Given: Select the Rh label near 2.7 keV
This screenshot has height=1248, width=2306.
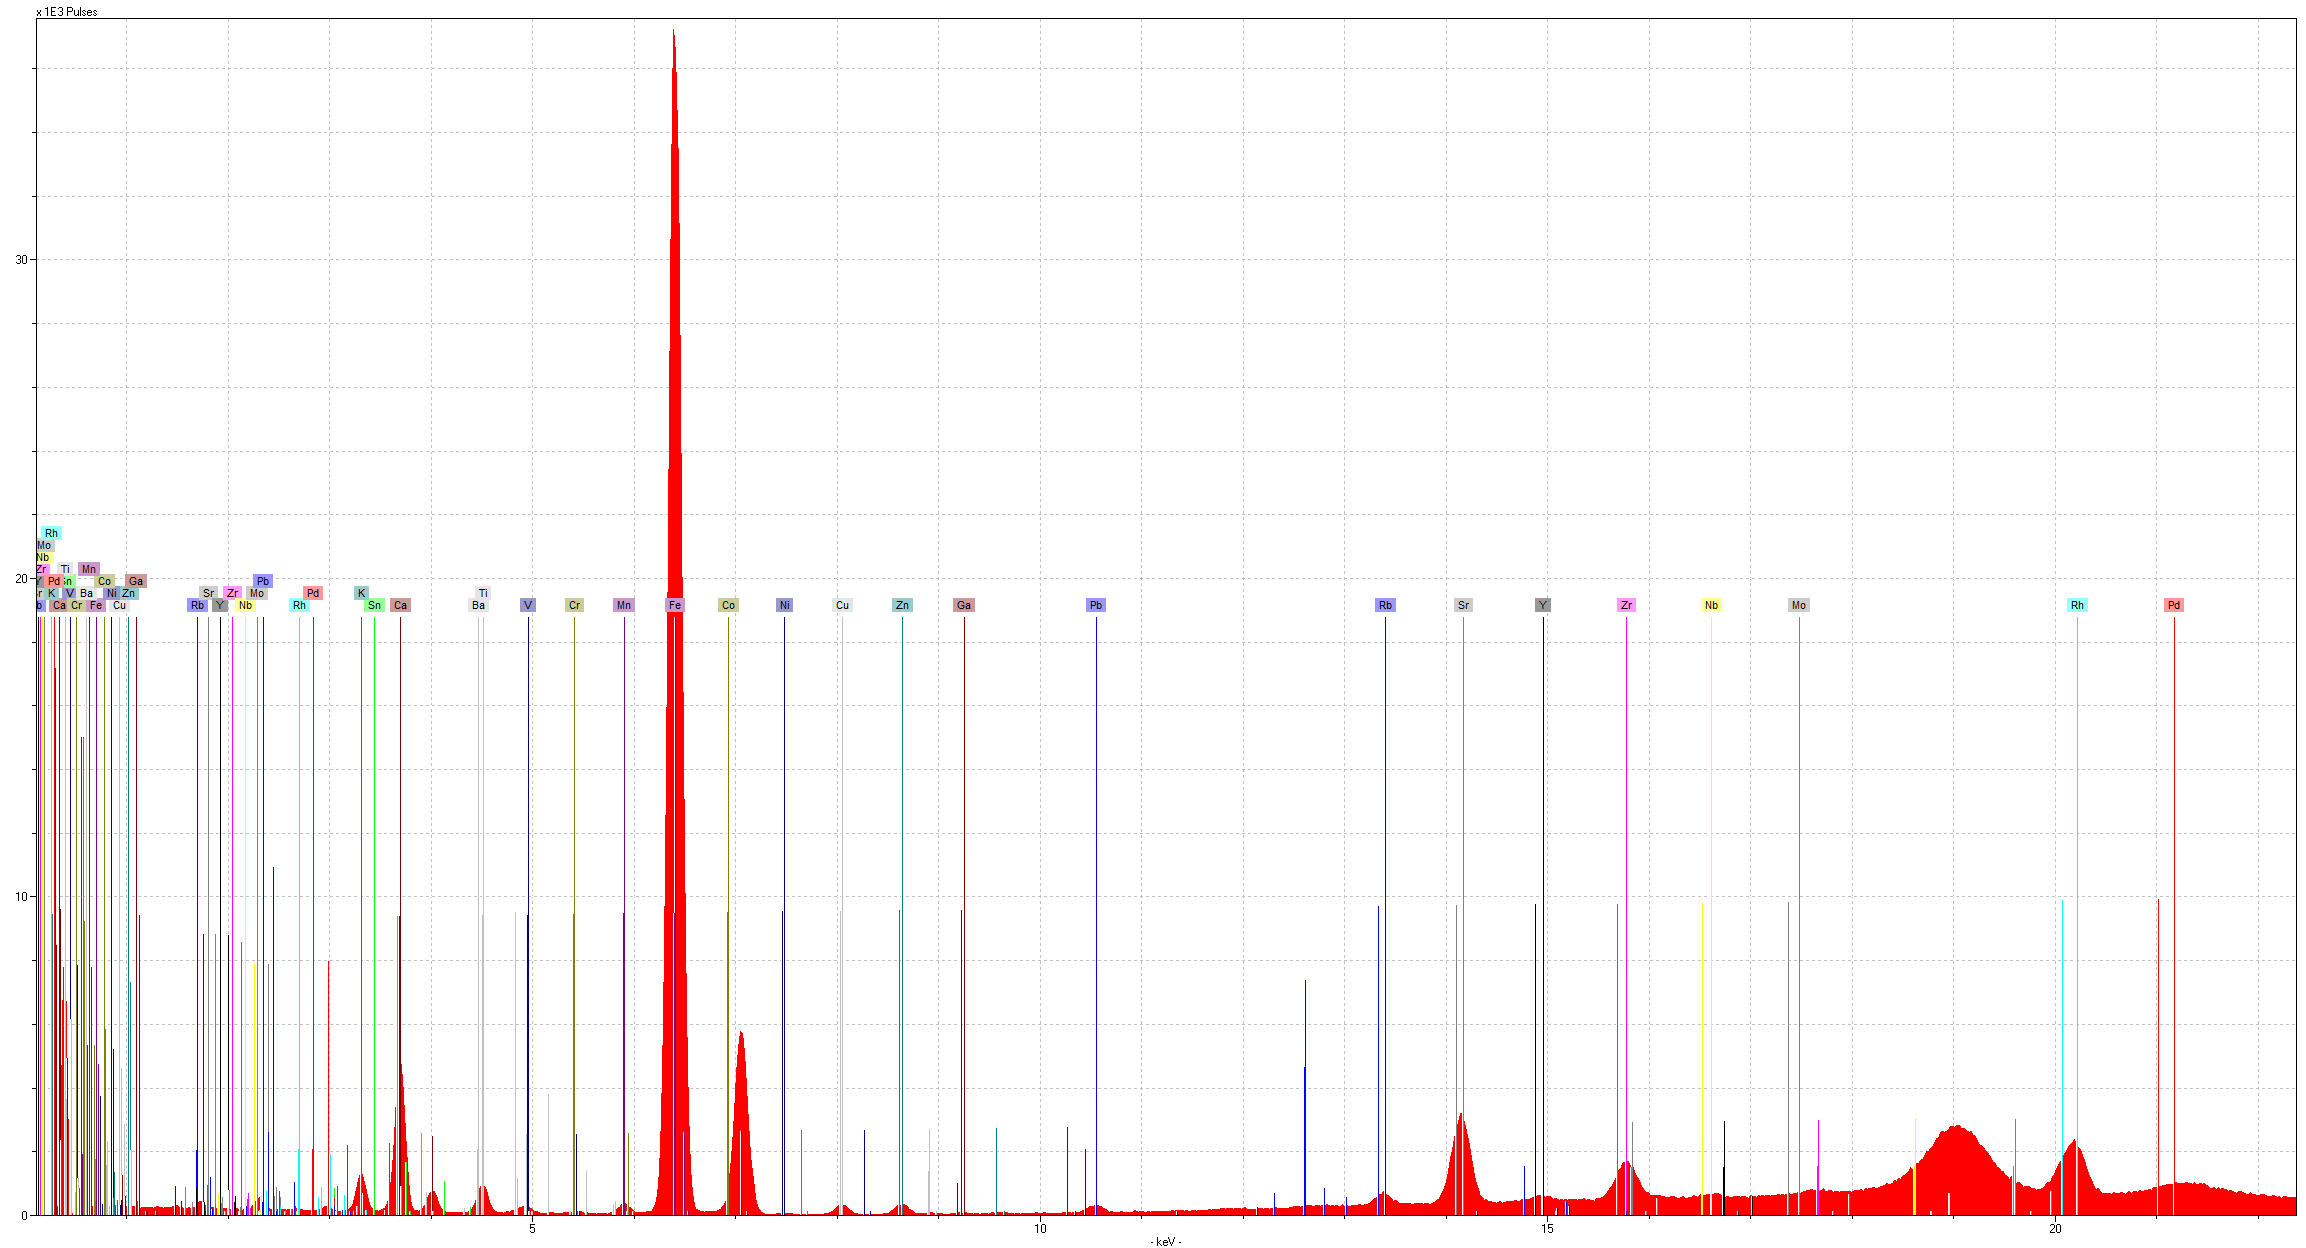Looking at the screenshot, I should [x=299, y=605].
